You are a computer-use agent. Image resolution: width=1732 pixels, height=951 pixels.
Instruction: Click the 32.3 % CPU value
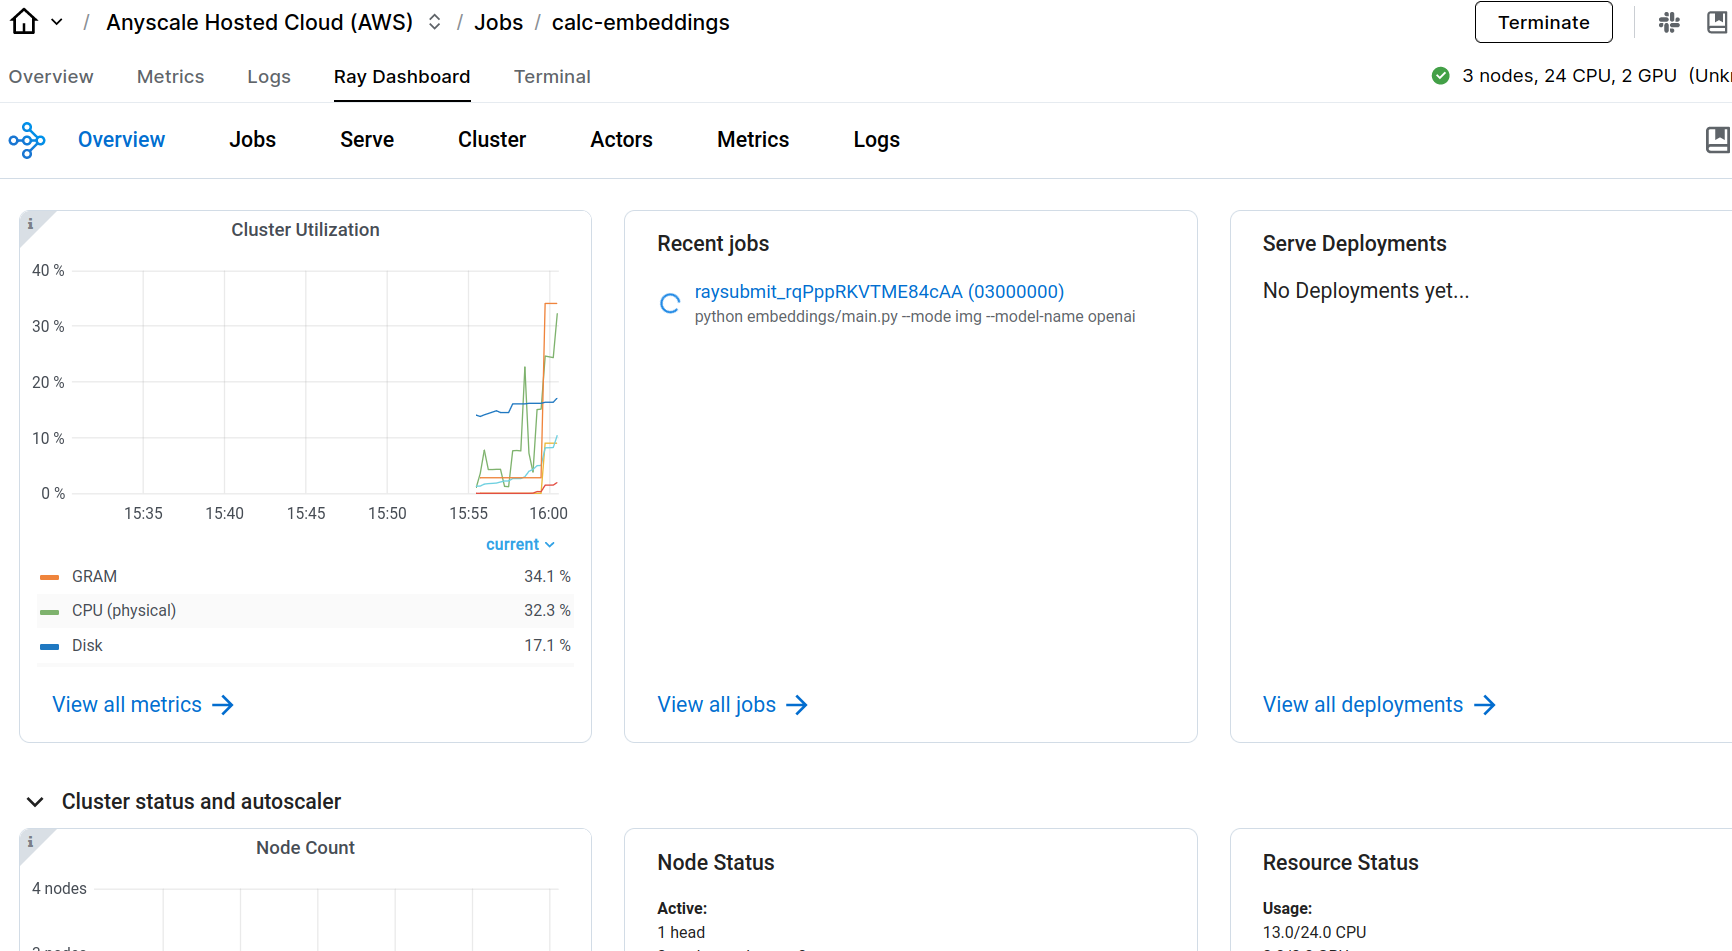547,611
